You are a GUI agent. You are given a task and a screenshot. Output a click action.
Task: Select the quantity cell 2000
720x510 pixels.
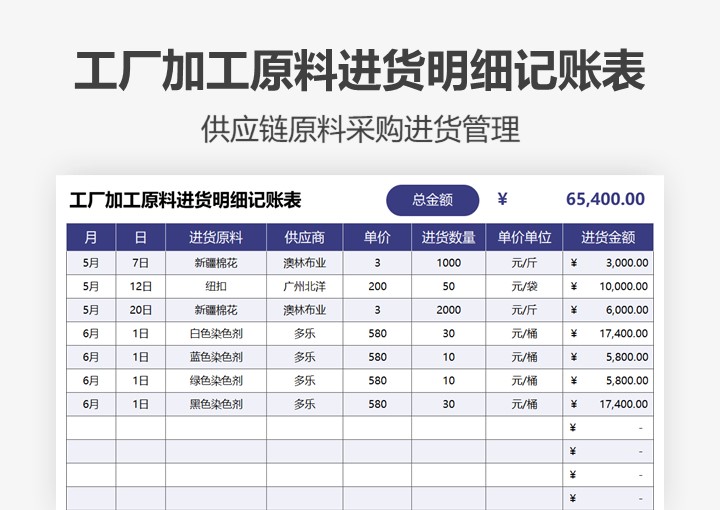tap(449, 310)
